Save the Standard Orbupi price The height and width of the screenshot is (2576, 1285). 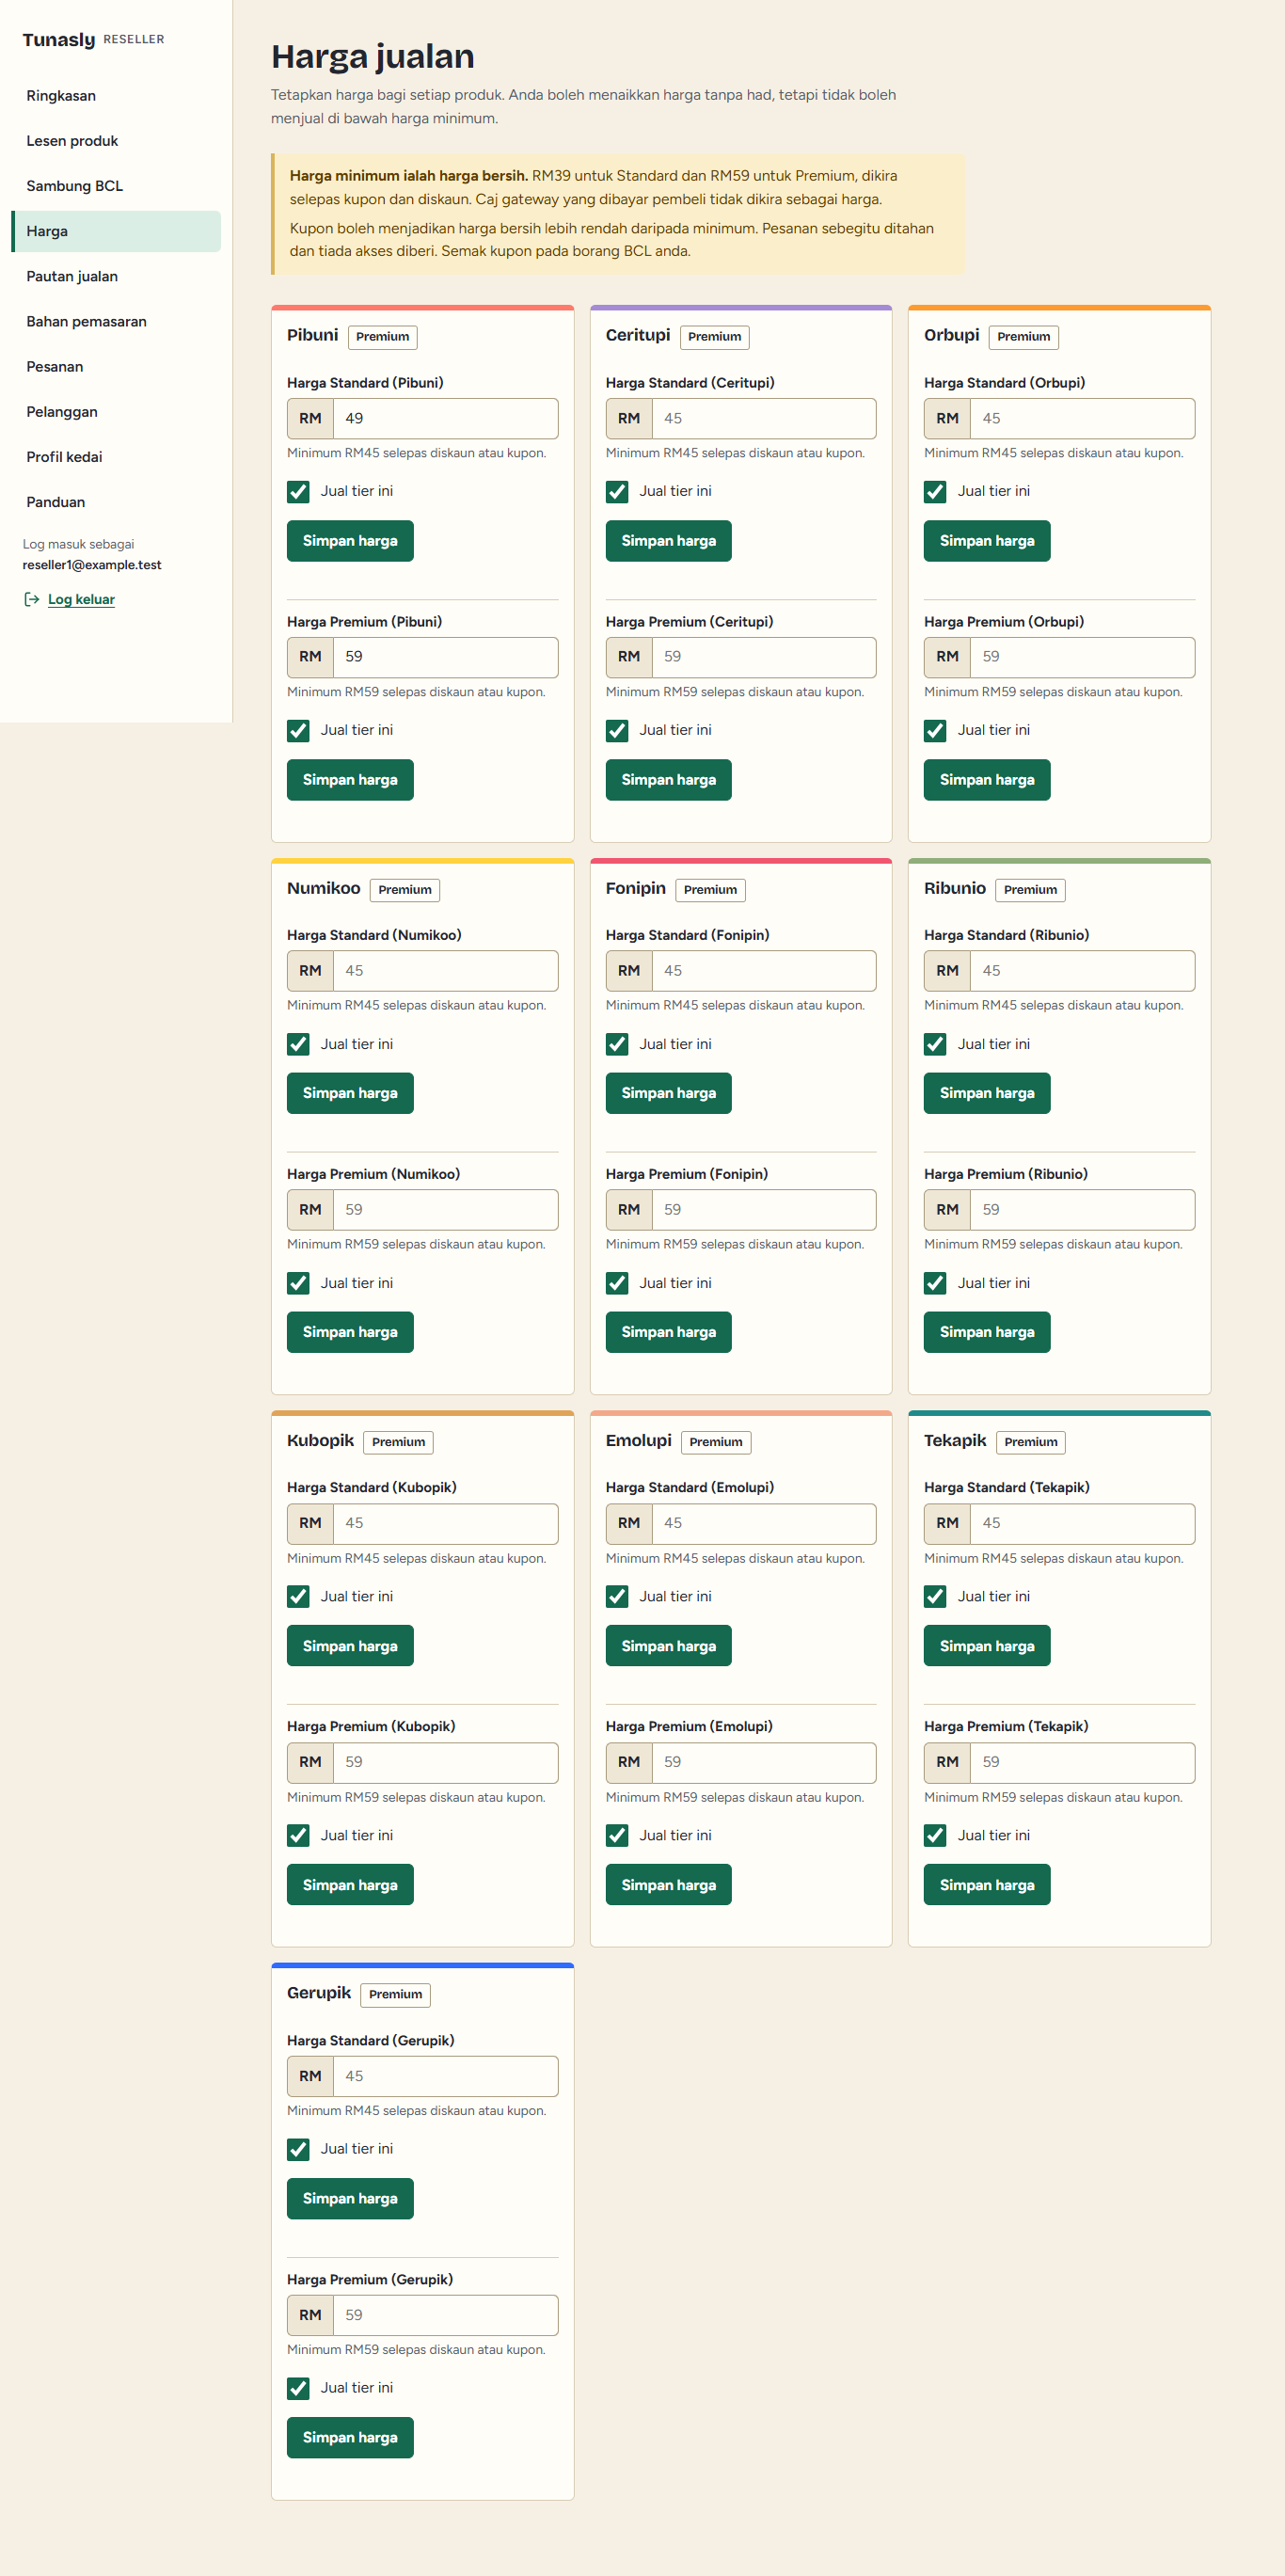pyautogui.click(x=987, y=541)
